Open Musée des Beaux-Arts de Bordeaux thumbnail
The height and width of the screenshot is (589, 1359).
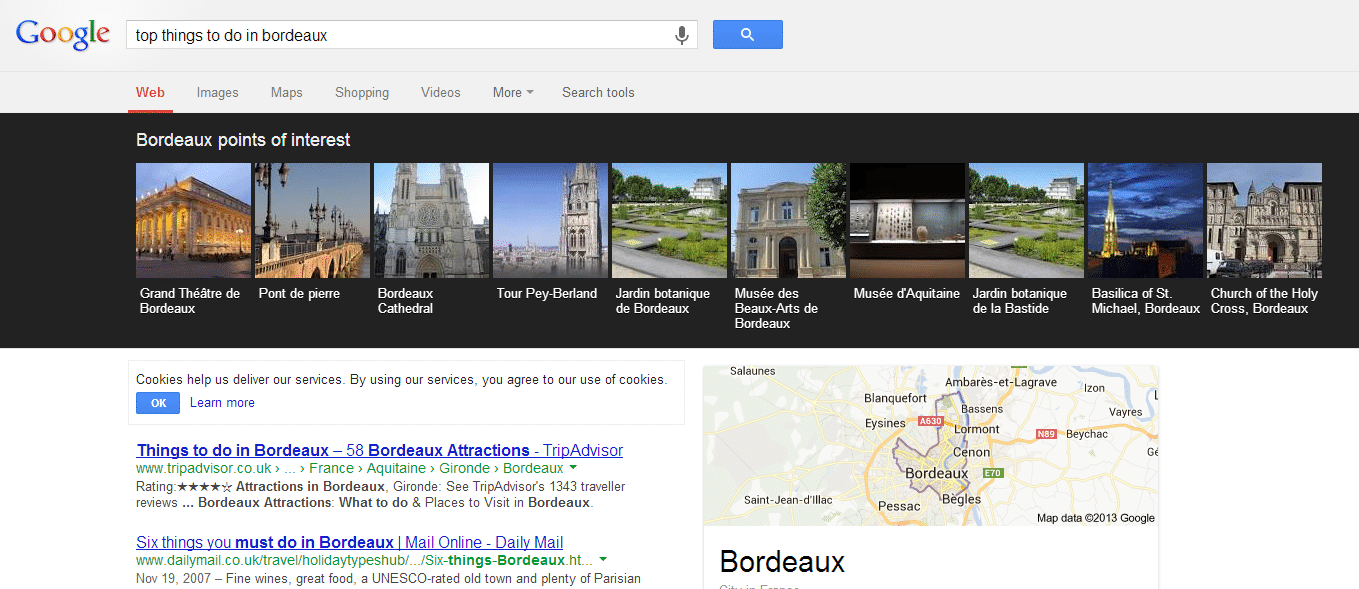click(788, 220)
